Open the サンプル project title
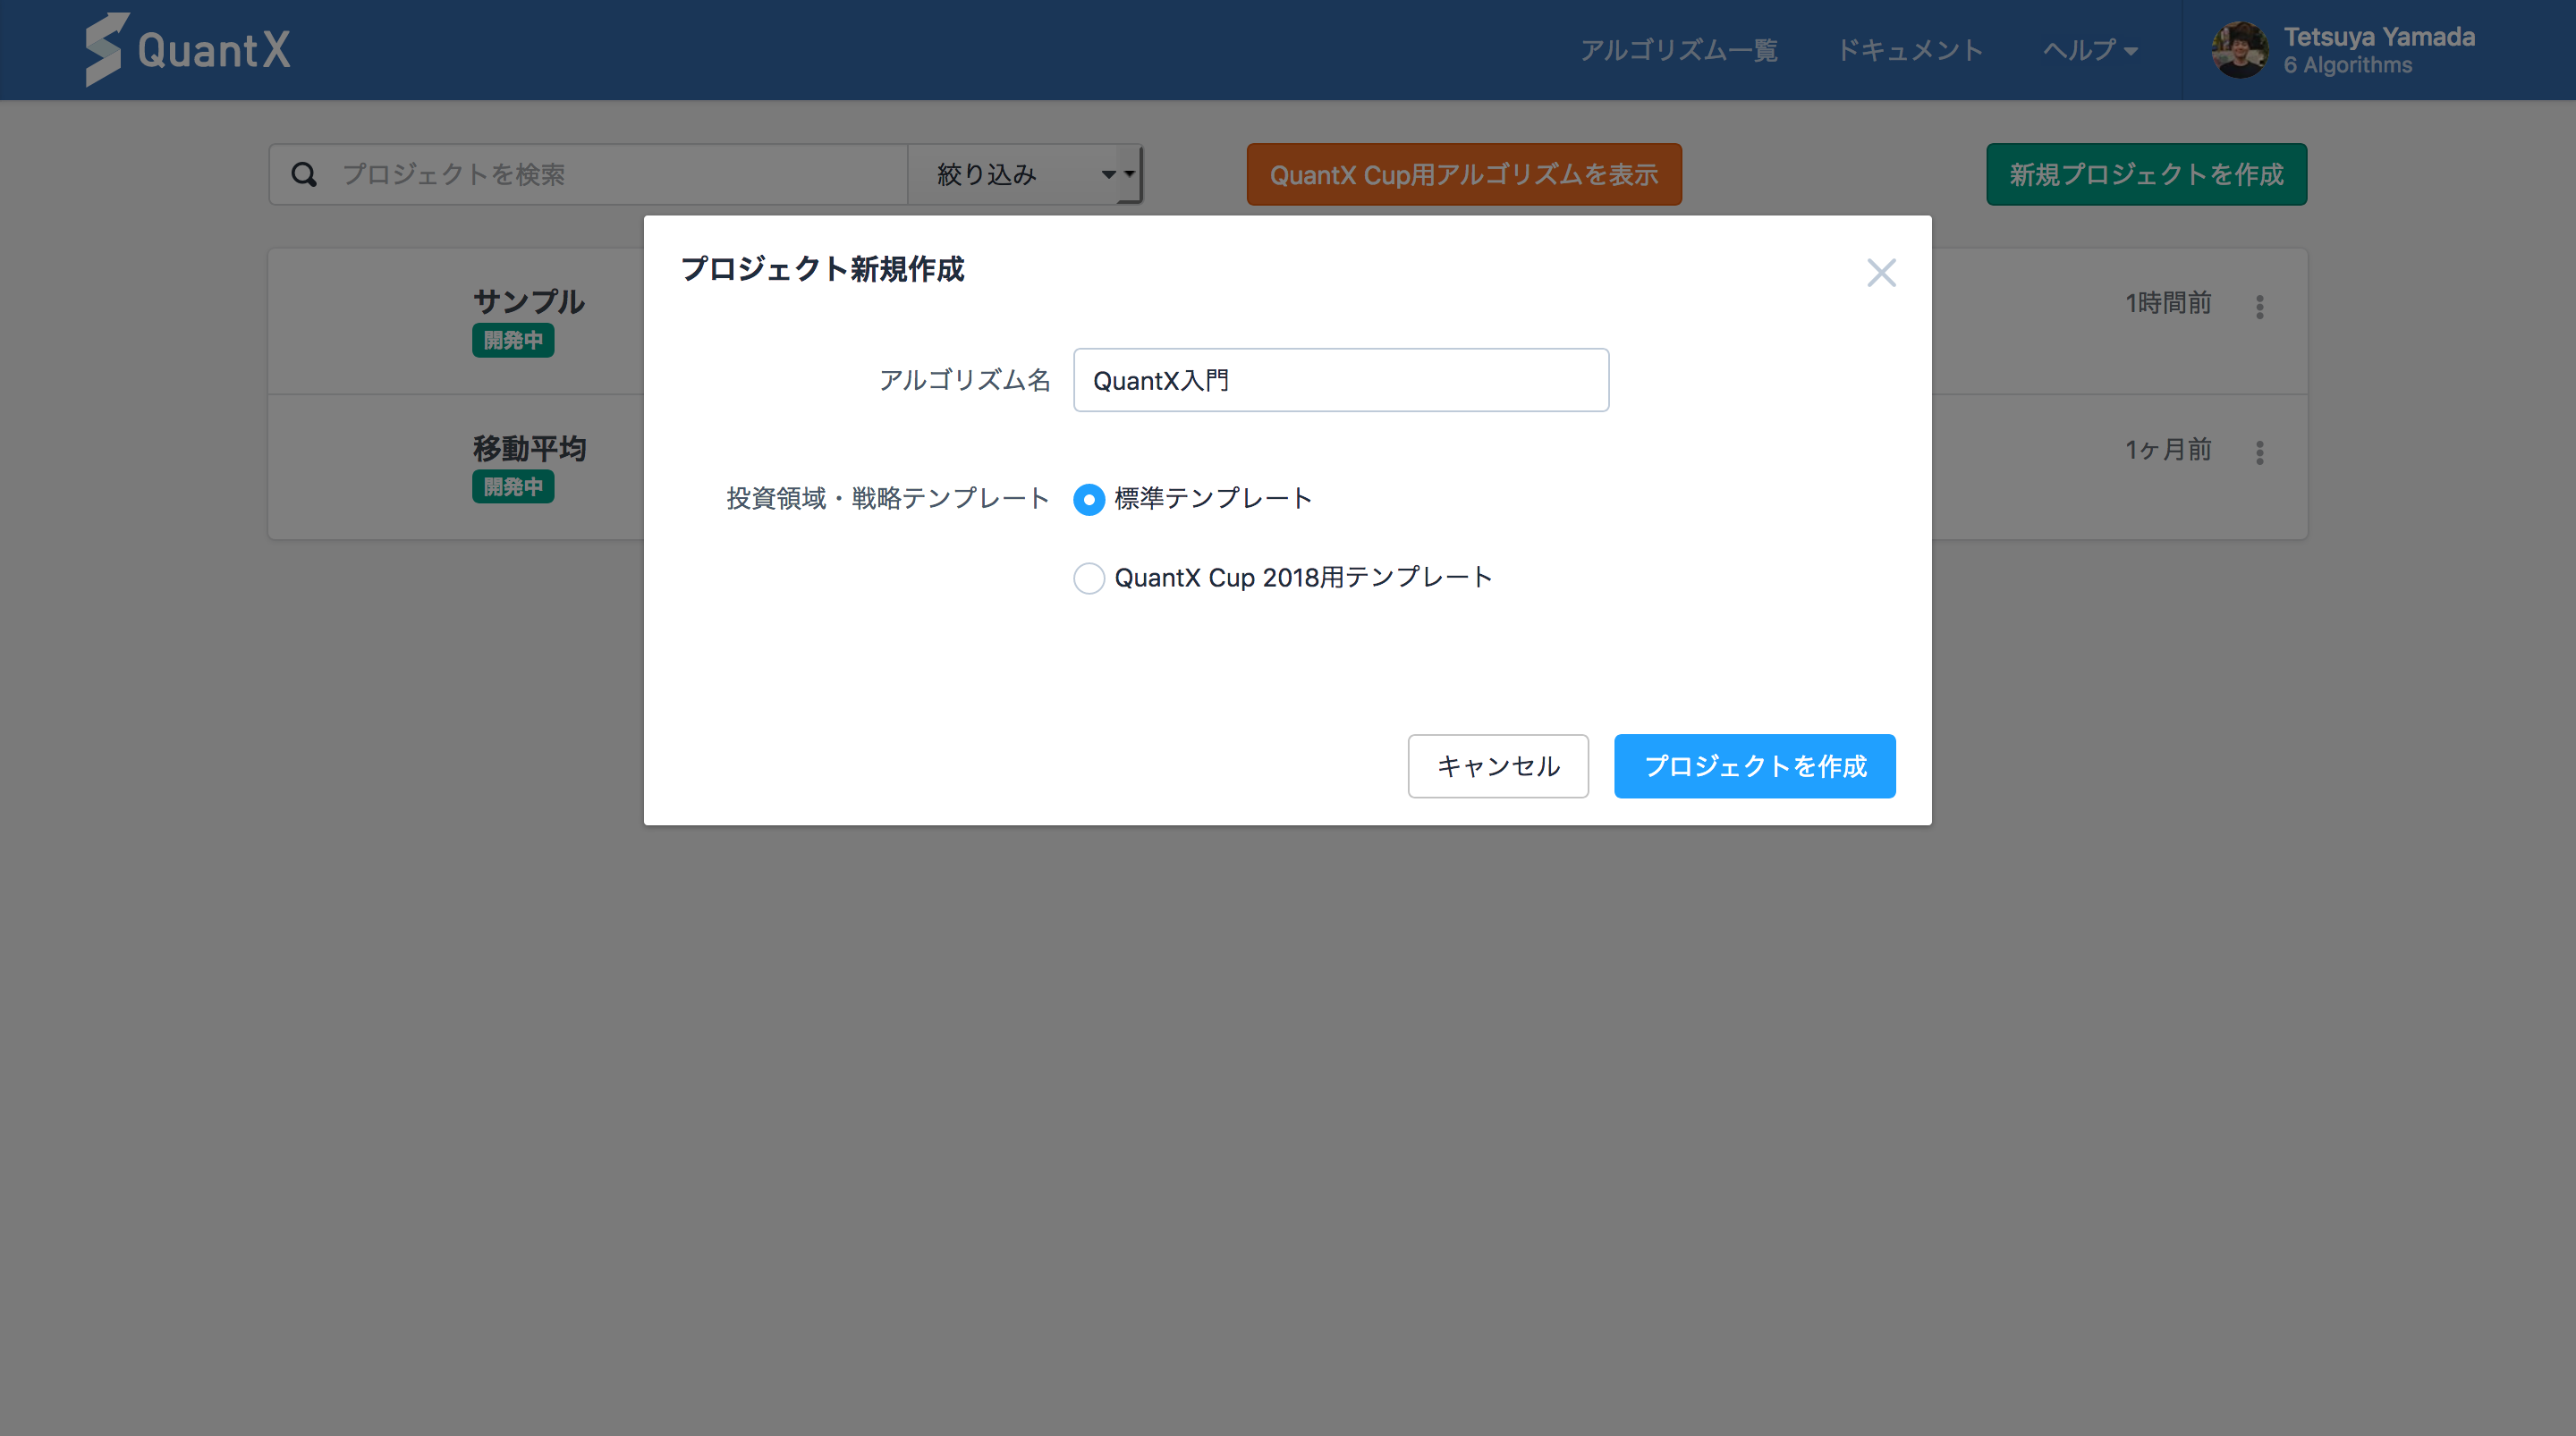2576x1436 pixels. click(528, 301)
